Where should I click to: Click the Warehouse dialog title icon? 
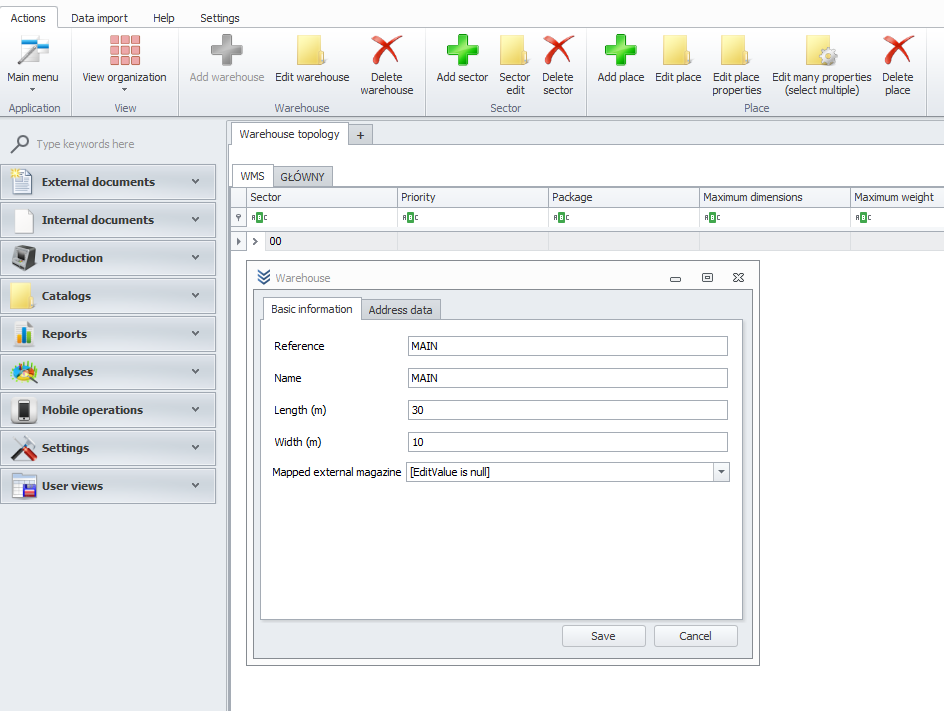point(264,277)
